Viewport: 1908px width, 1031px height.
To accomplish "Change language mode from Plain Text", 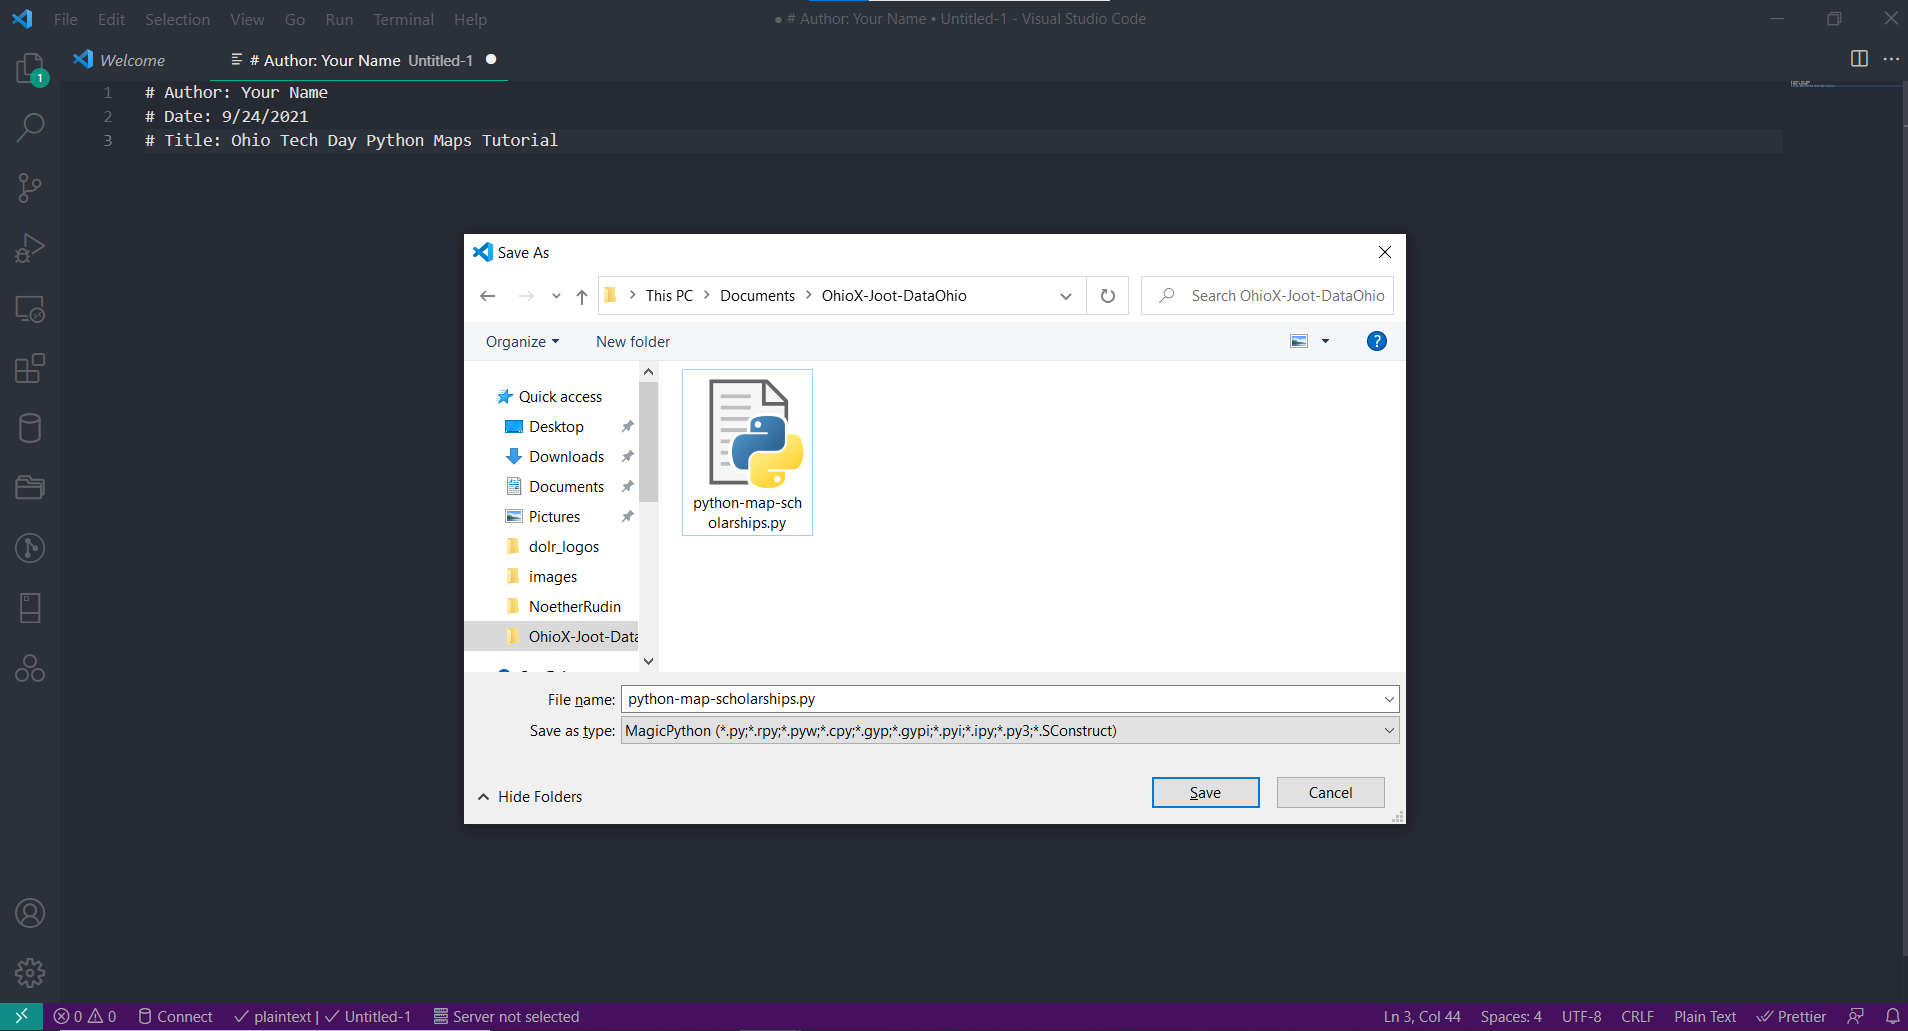I will click(x=1705, y=1016).
